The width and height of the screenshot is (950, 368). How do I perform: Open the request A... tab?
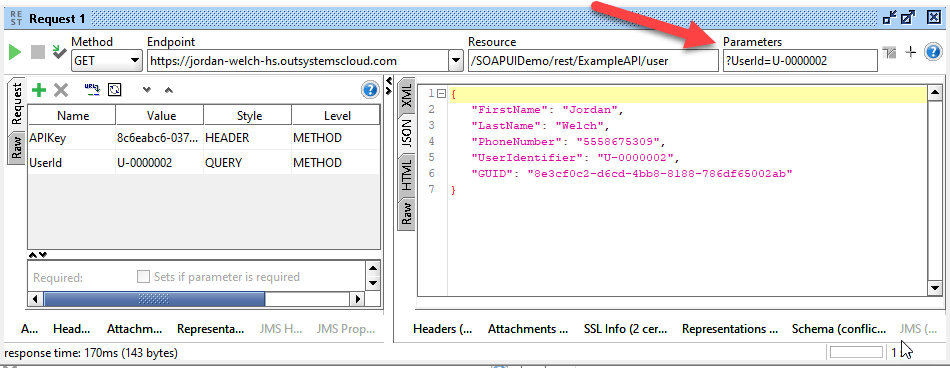click(x=29, y=329)
